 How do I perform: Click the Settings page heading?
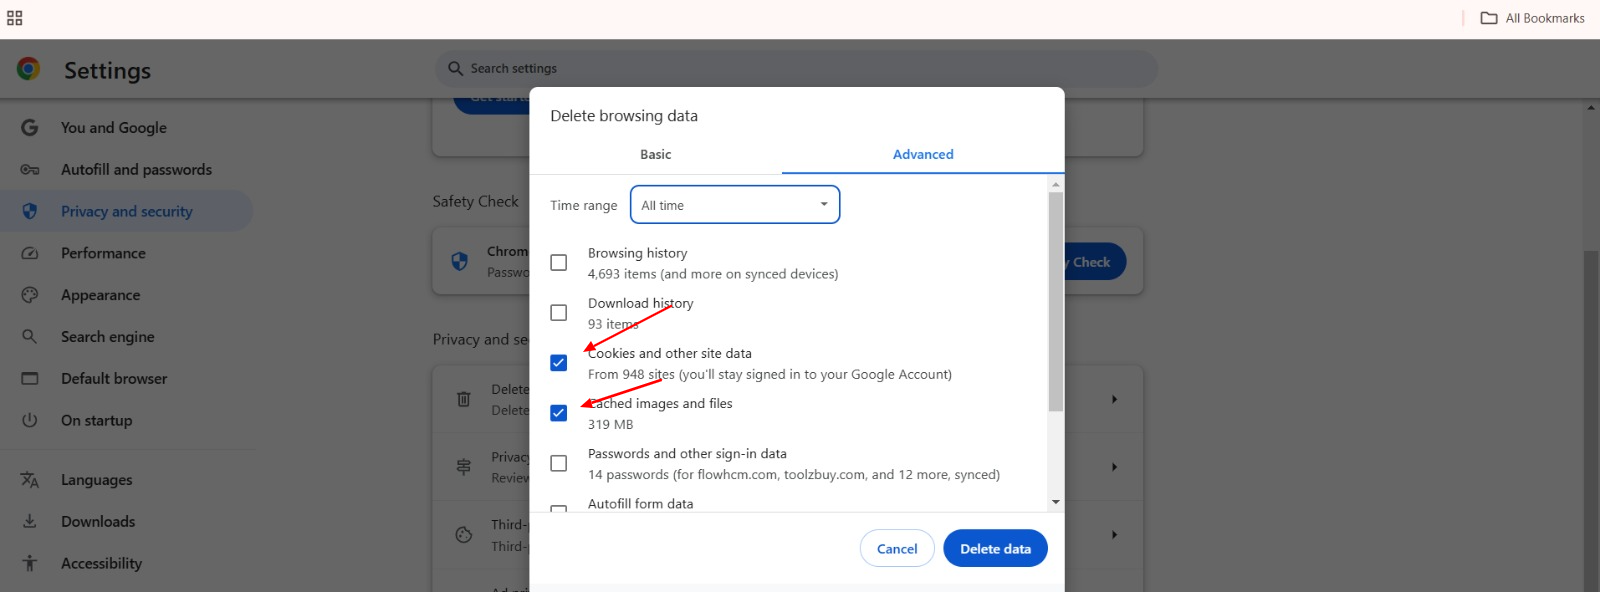click(108, 70)
